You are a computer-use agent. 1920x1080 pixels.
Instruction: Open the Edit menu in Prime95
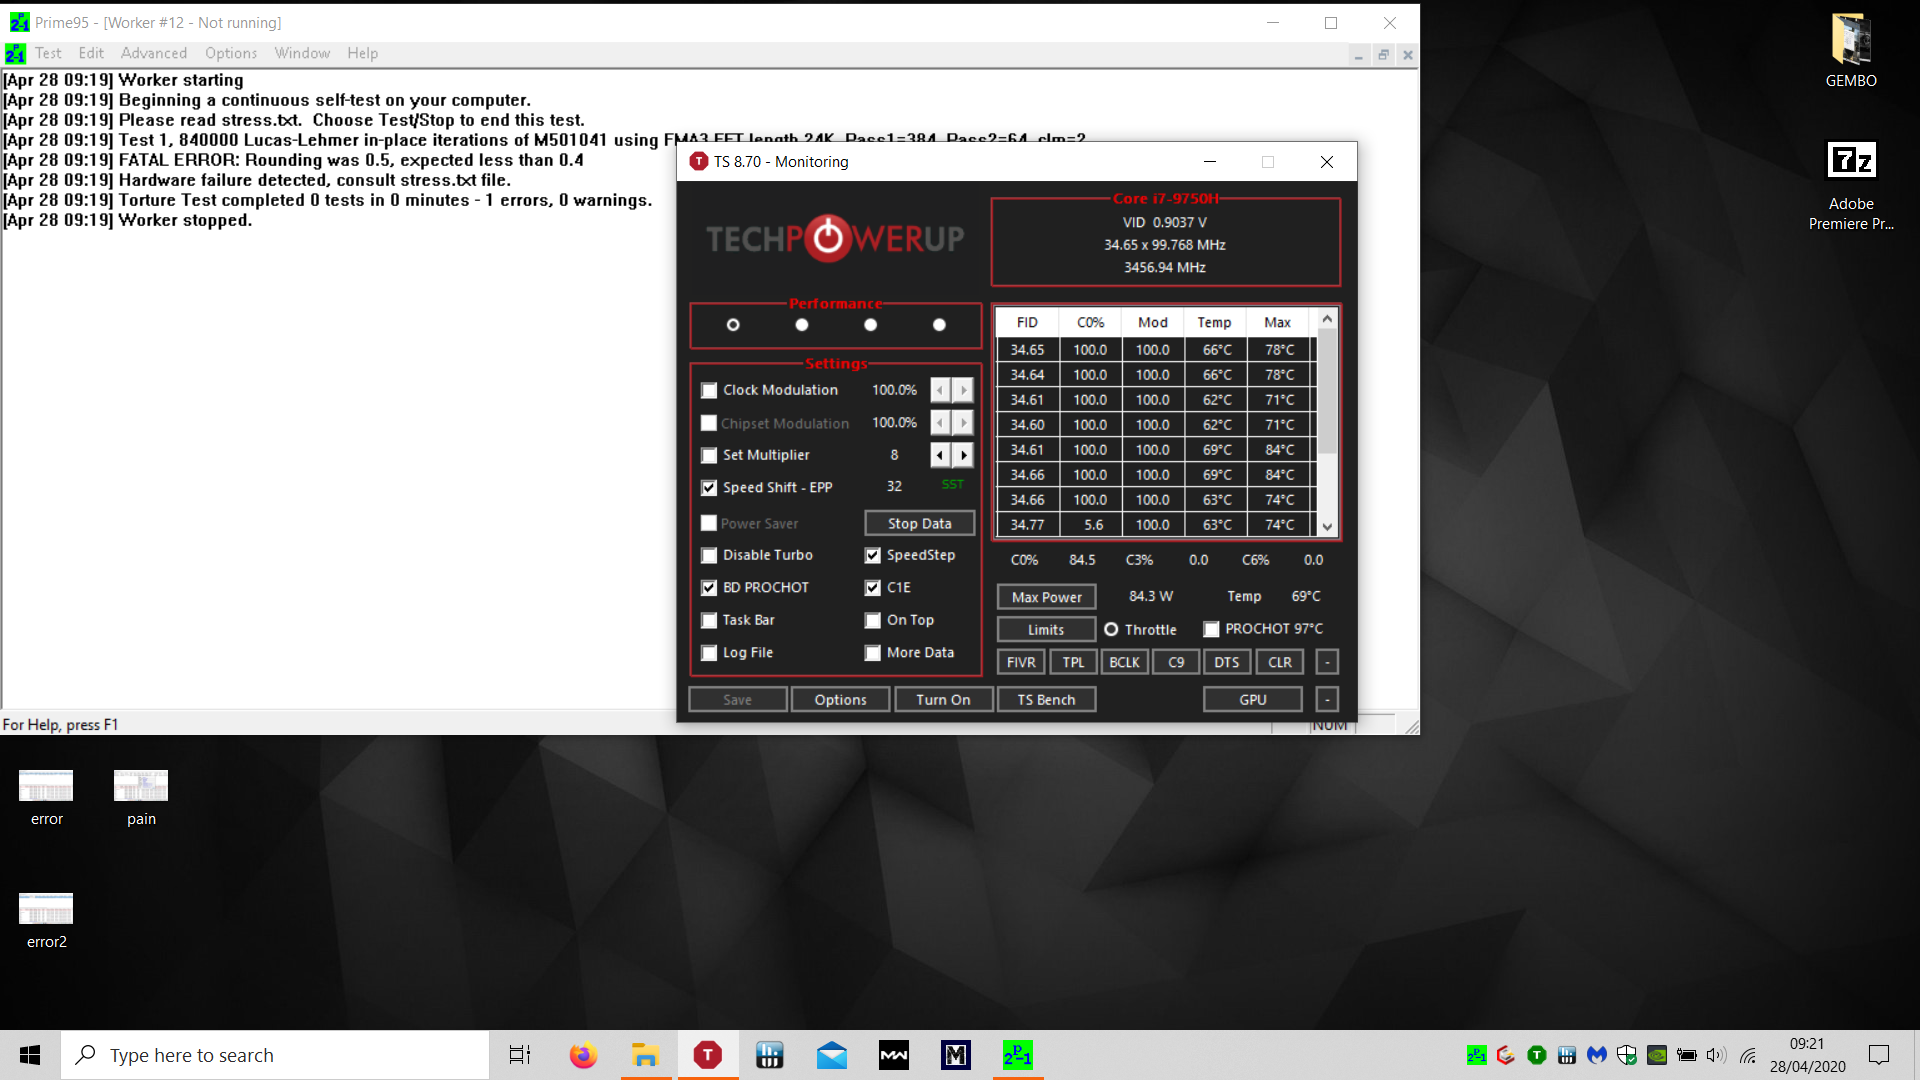(x=91, y=53)
